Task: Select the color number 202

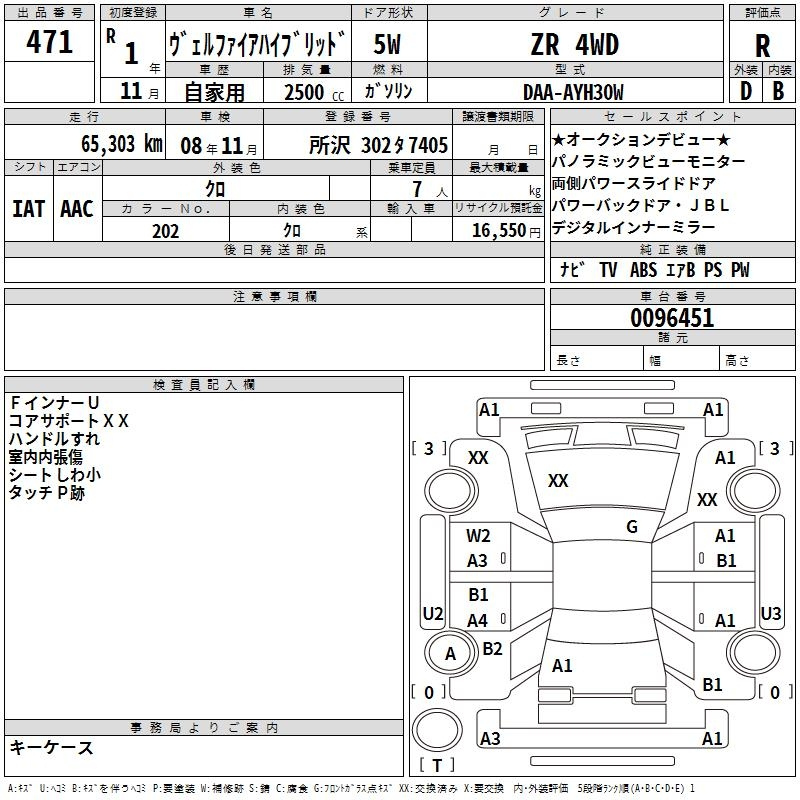Action: [165, 231]
